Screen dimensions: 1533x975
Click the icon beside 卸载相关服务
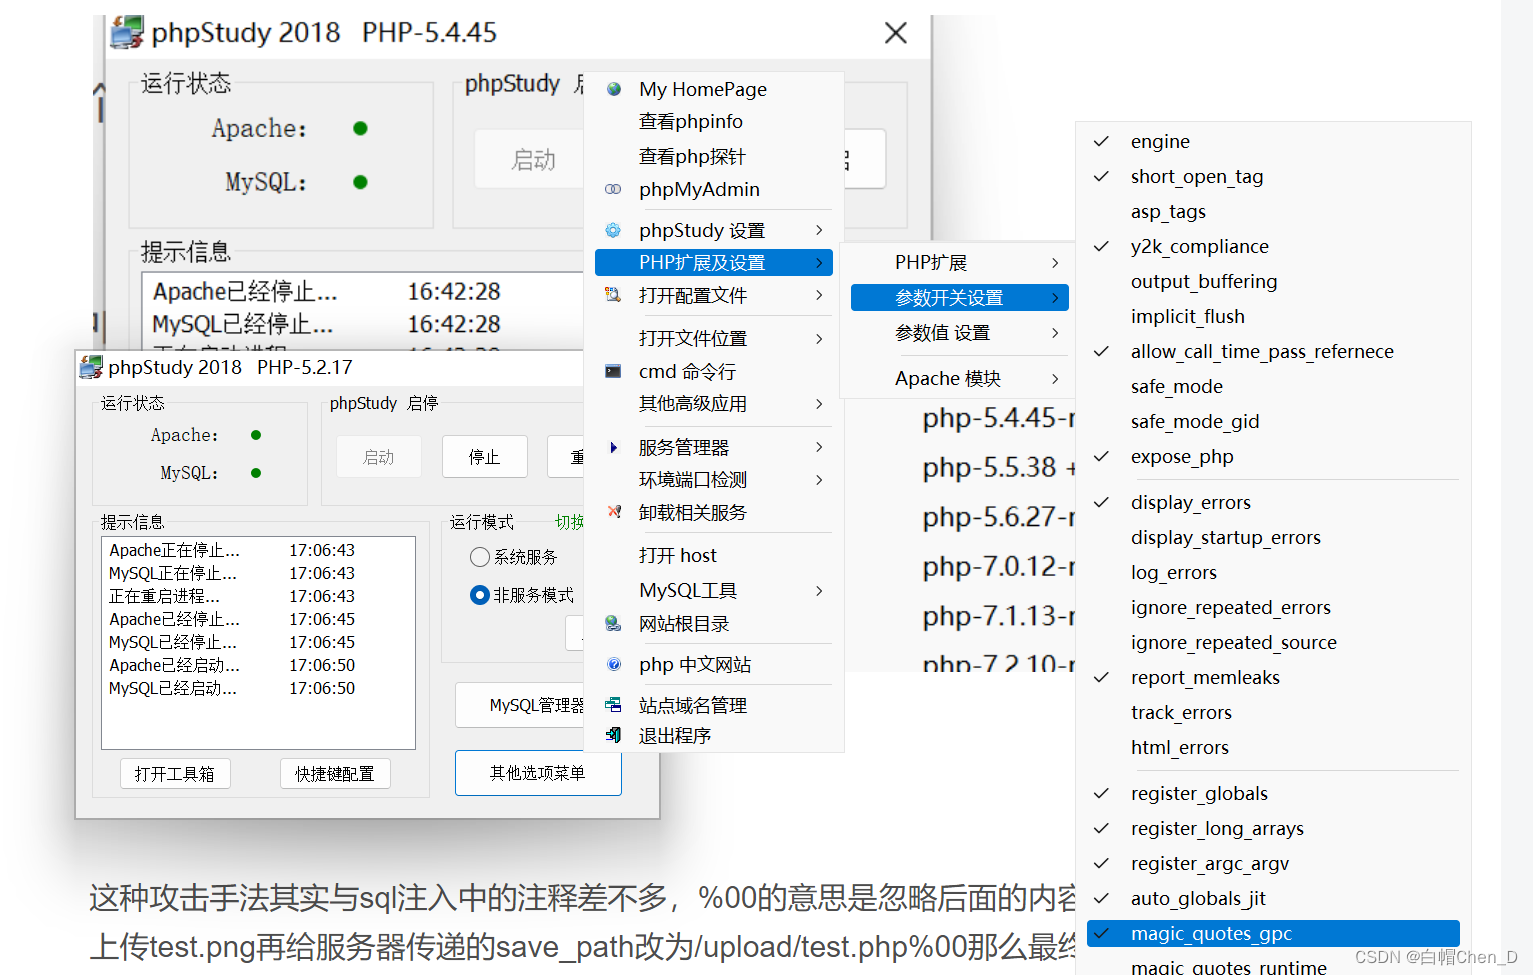(x=614, y=512)
